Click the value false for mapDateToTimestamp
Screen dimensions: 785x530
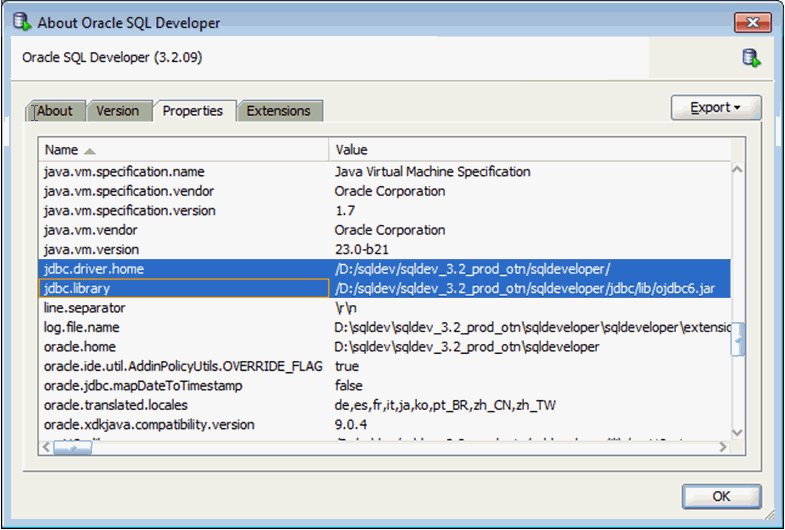click(348, 386)
